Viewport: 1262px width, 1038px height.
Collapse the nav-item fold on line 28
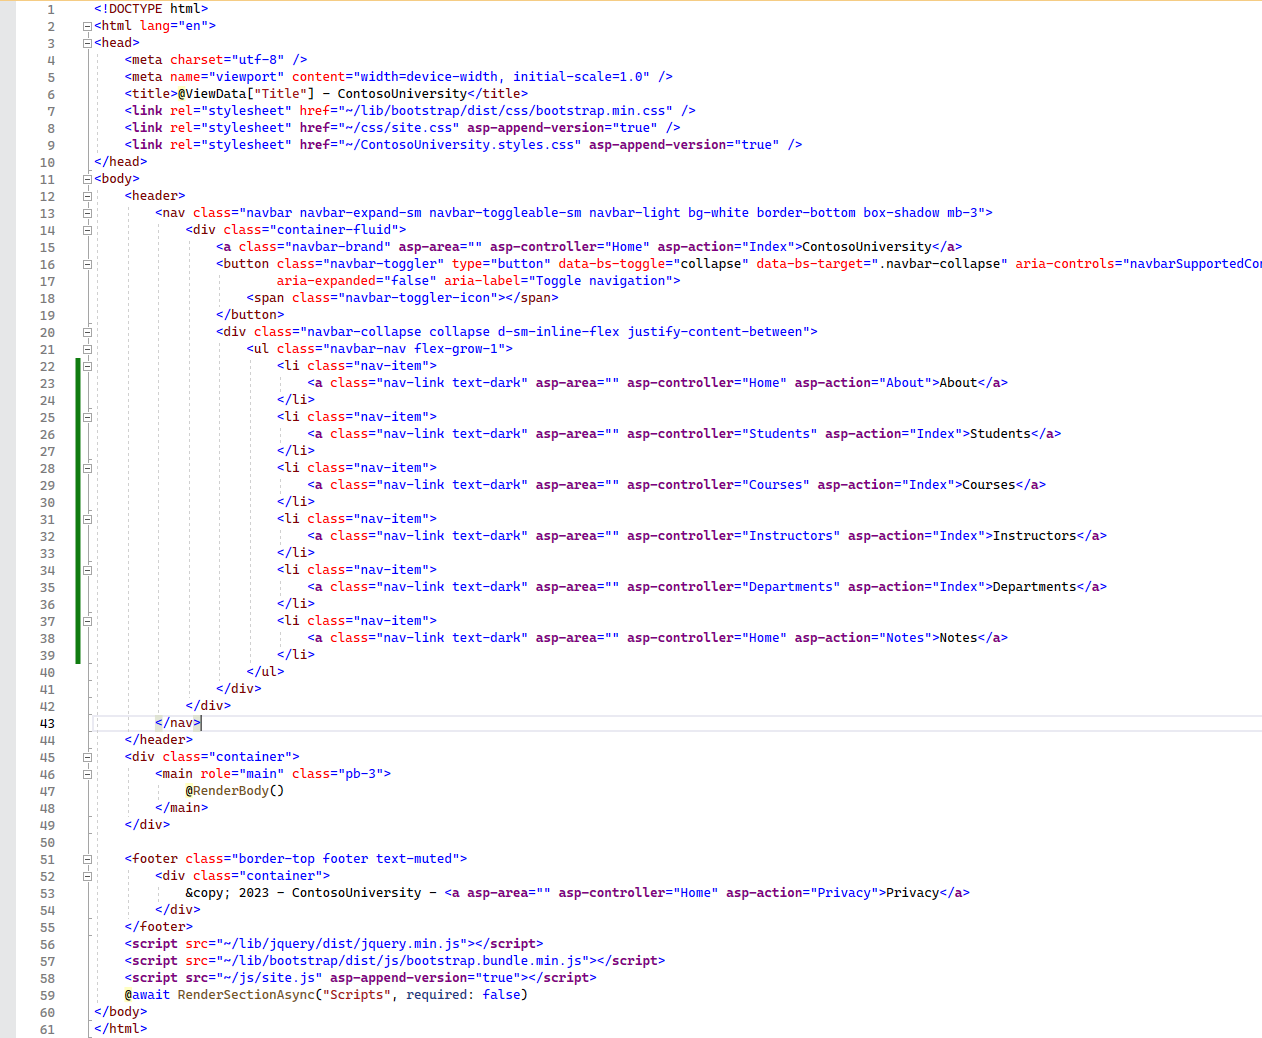tap(87, 468)
